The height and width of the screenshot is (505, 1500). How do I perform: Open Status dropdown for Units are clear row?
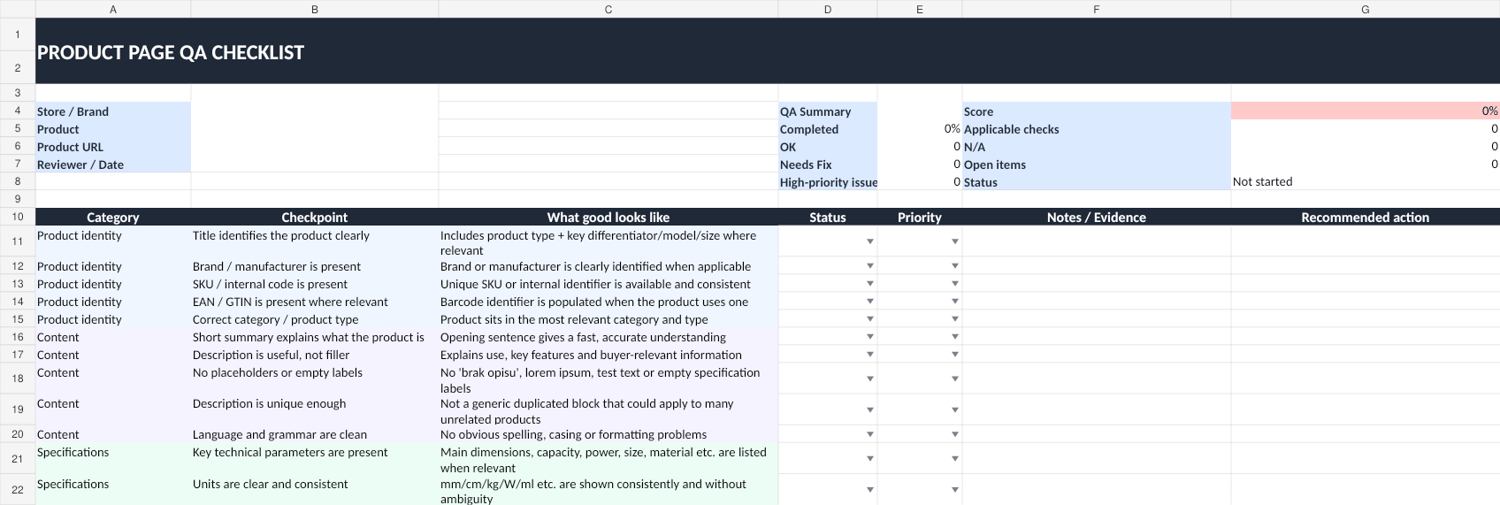pyautogui.click(x=870, y=490)
